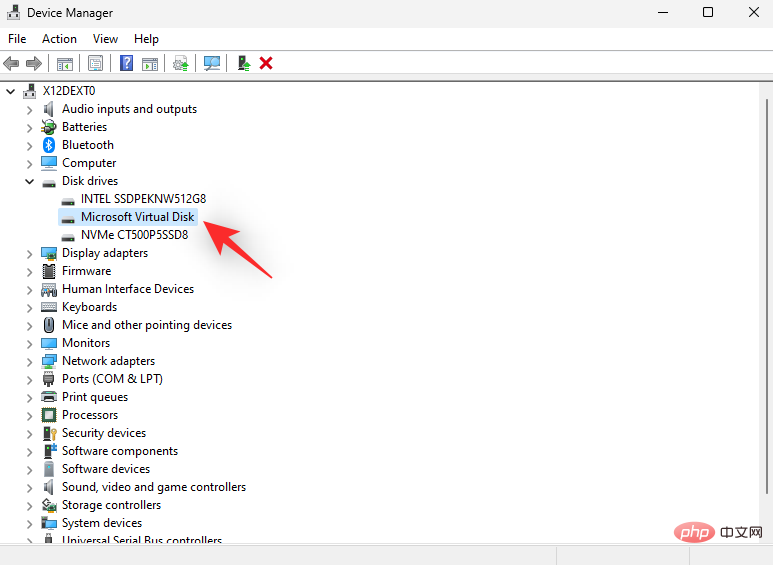773x565 pixels.
Task: Select Sound, video and game controllers label
Action: point(154,487)
